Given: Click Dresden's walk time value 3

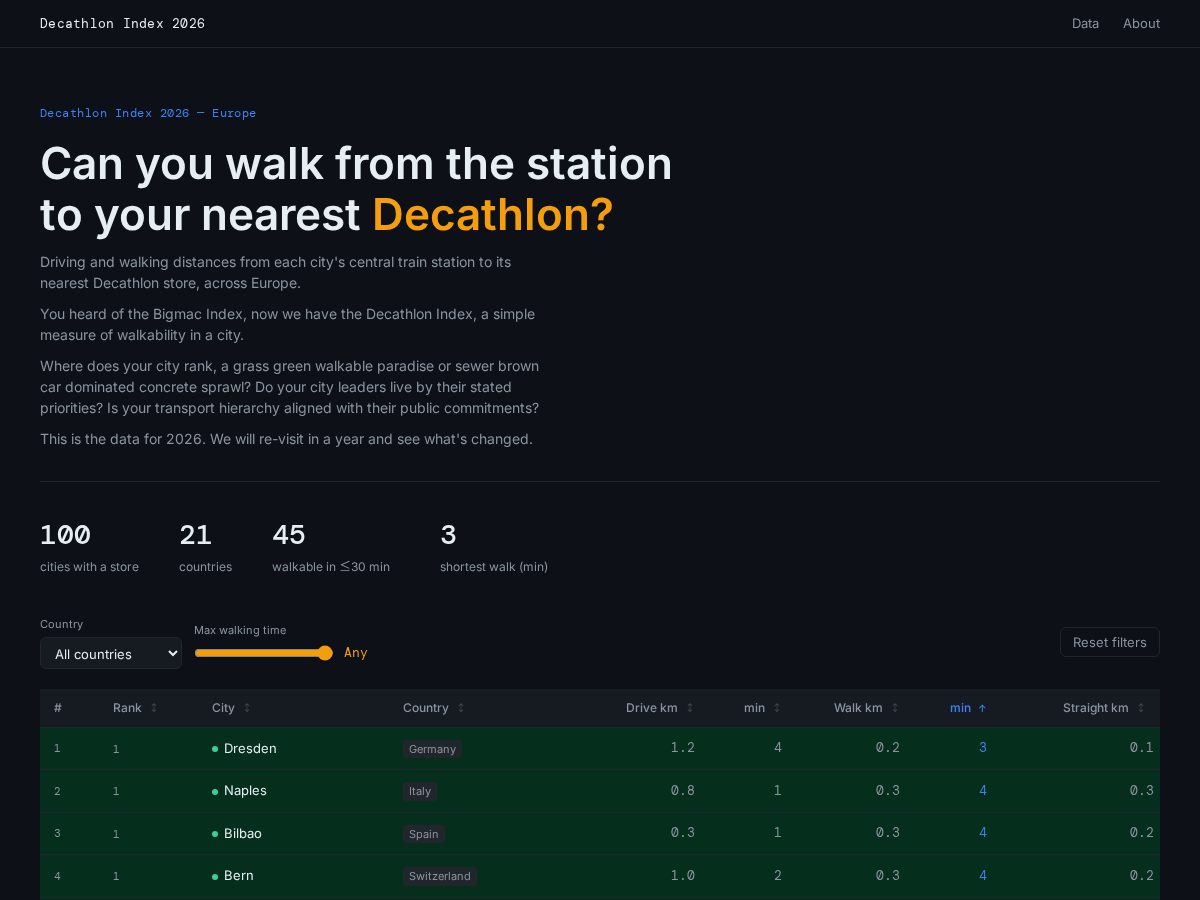Looking at the screenshot, I should [983, 747].
